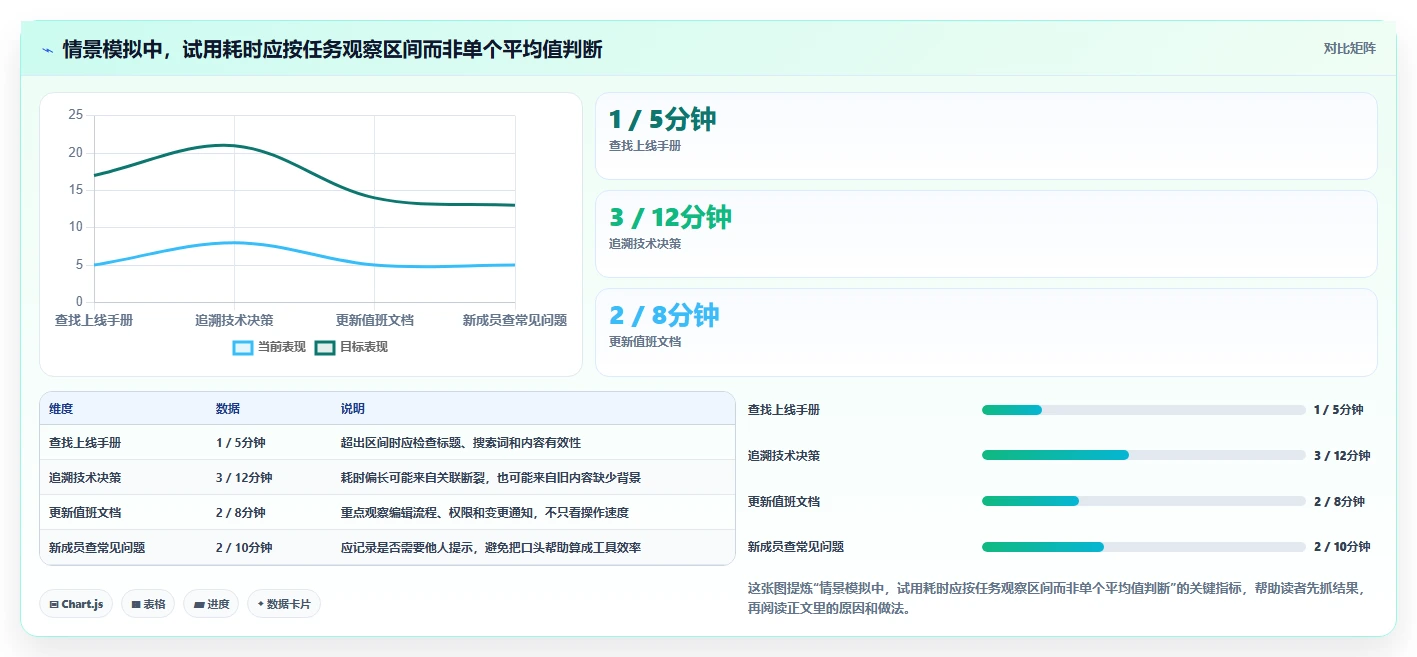Click the page title heading text
Viewport: 1417px width, 657px height.
tap(332, 49)
